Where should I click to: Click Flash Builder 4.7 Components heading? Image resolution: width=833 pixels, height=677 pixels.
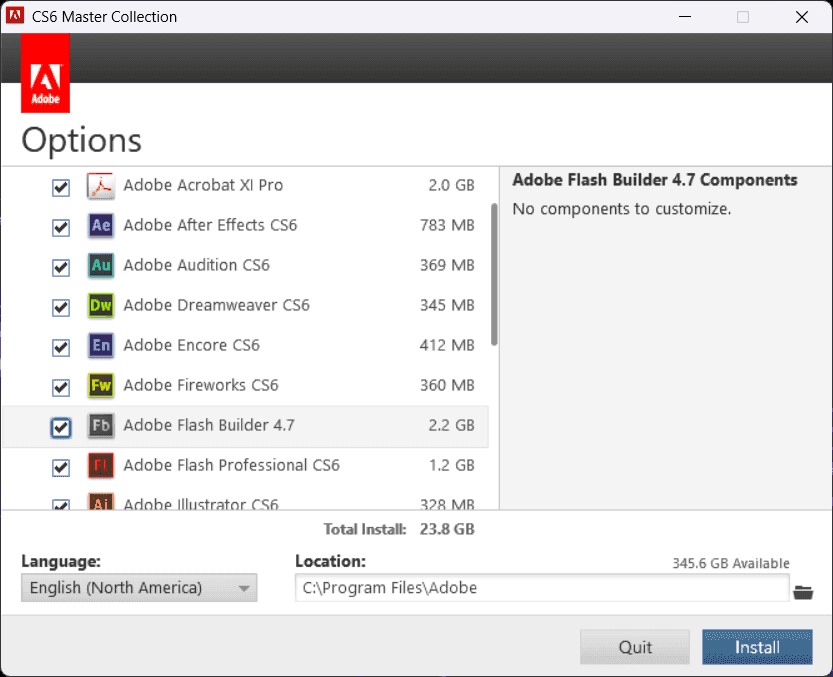point(655,180)
